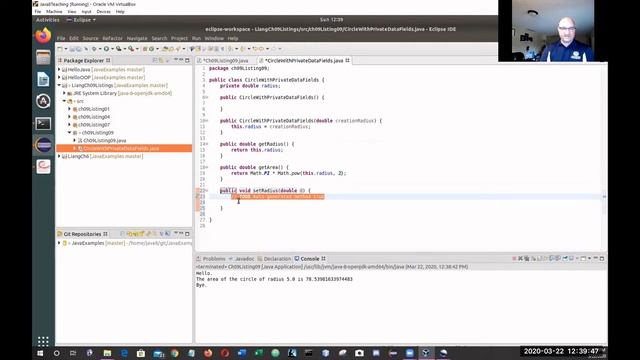Minimize the Package Explorer view

pyautogui.click(x=181, y=60)
